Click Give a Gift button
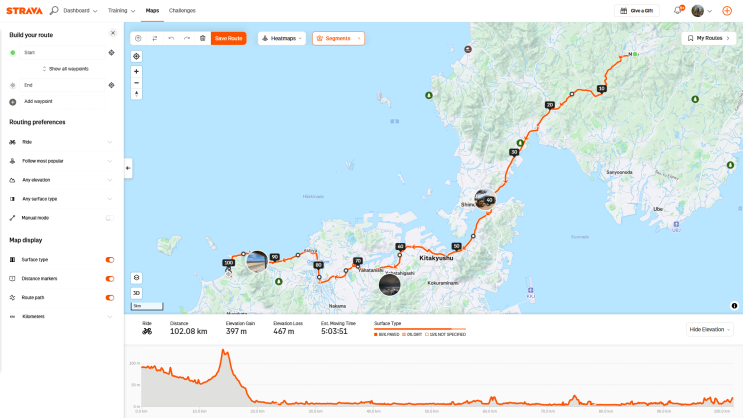743x418 pixels. 637,10
